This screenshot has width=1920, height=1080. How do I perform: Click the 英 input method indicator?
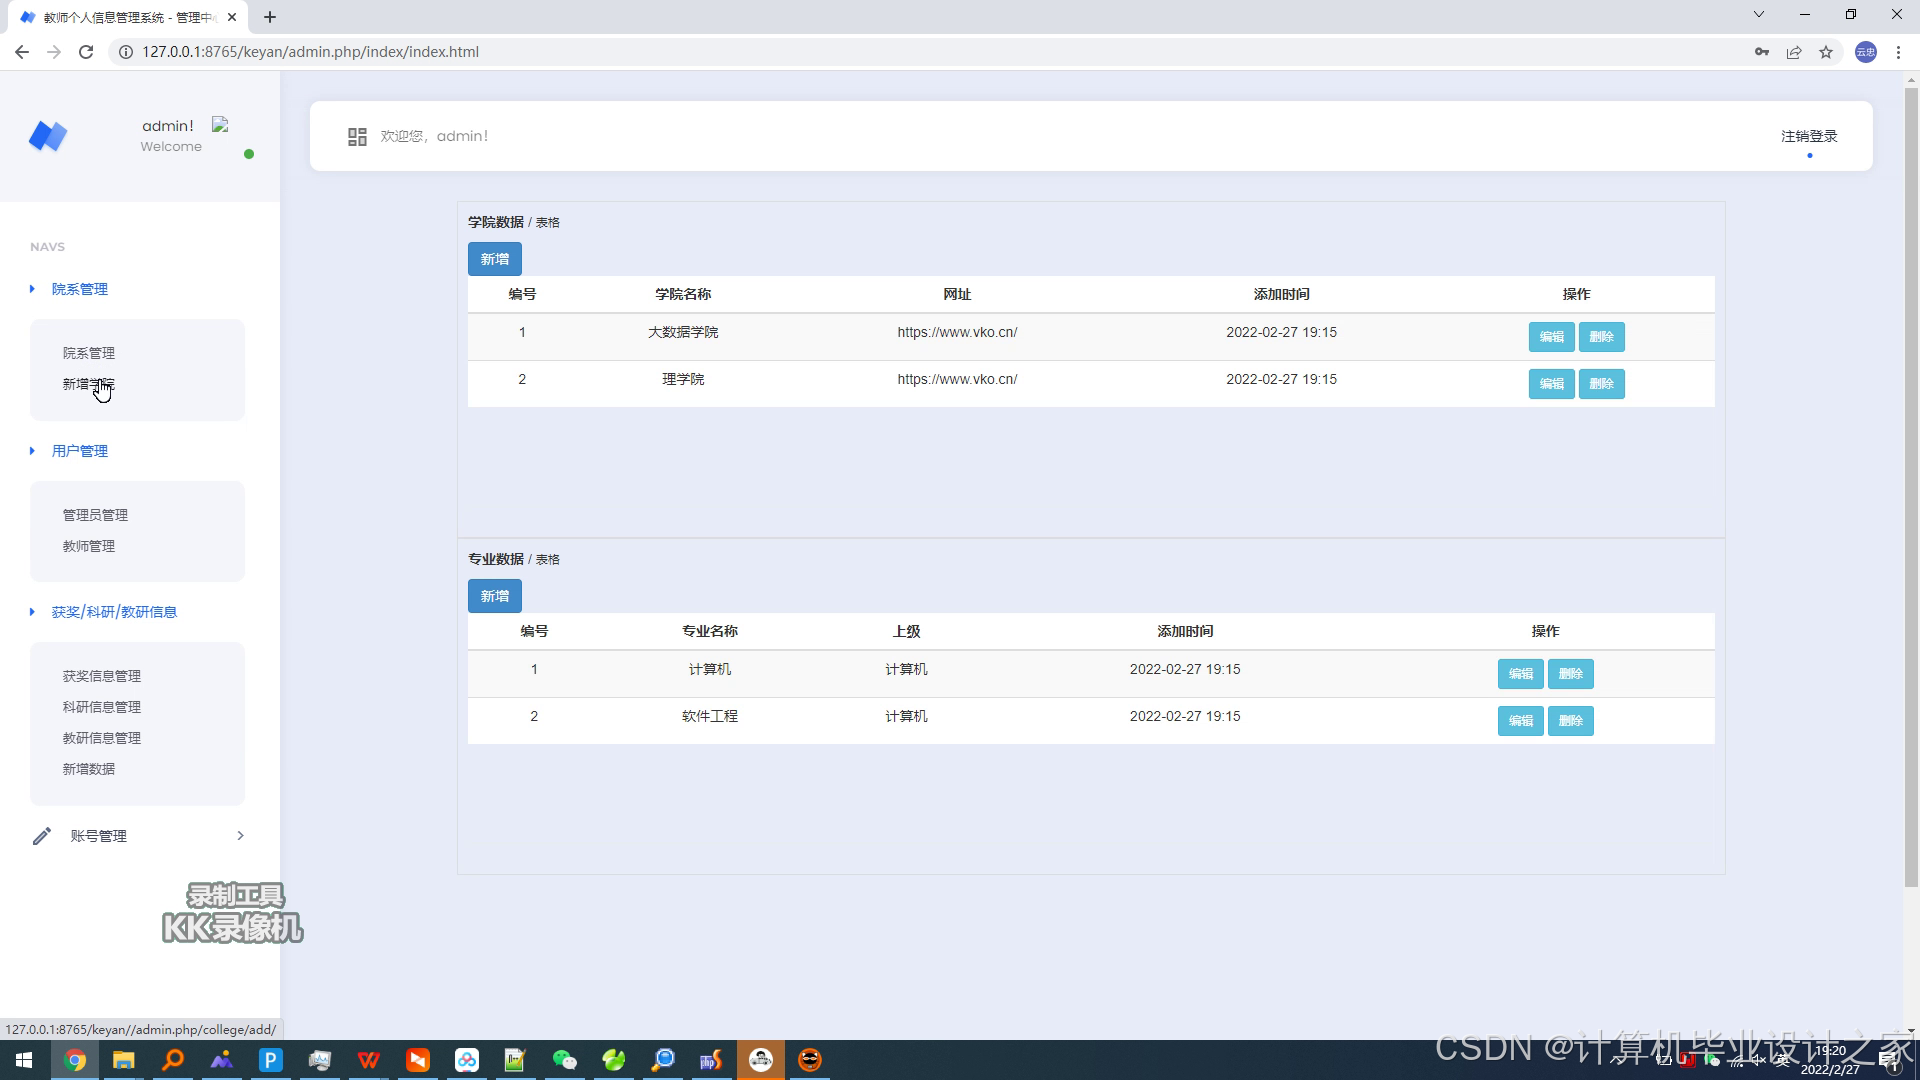click(1782, 1061)
